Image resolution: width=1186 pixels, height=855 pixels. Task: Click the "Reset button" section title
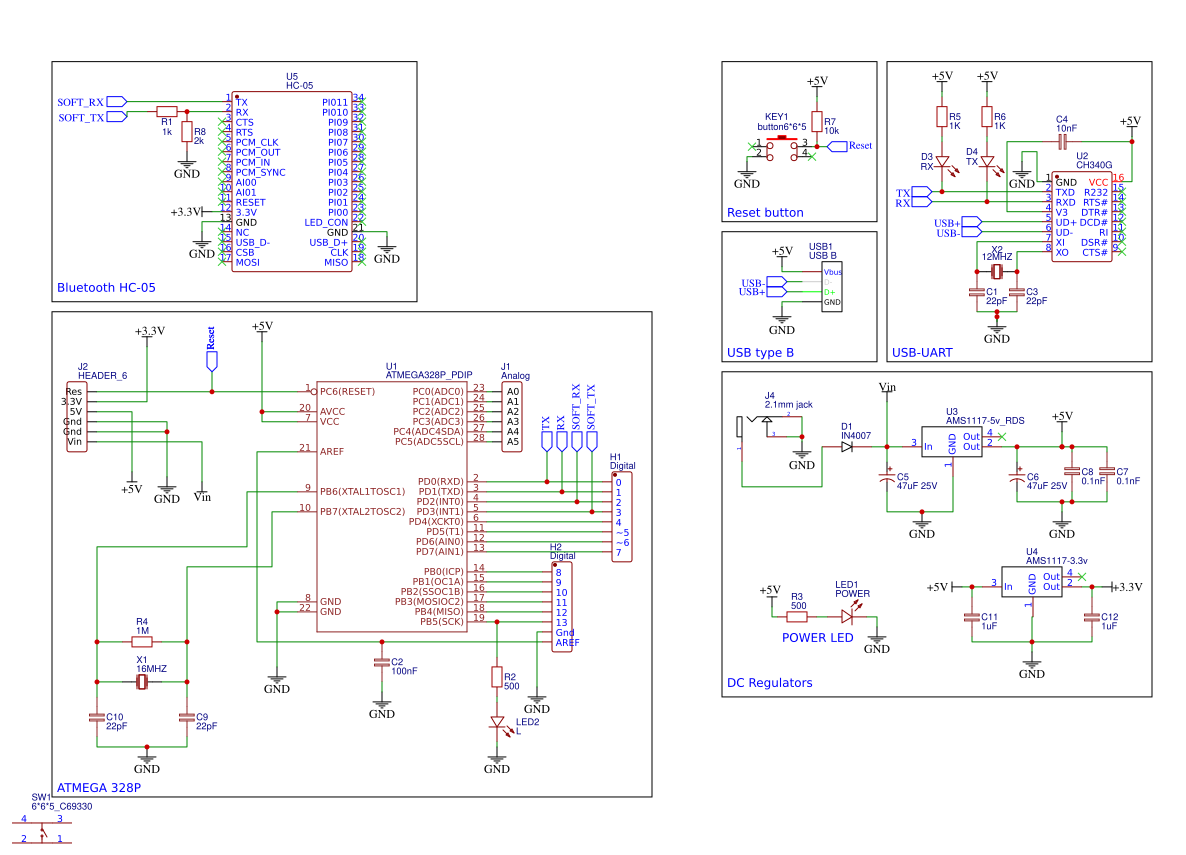[765, 213]
